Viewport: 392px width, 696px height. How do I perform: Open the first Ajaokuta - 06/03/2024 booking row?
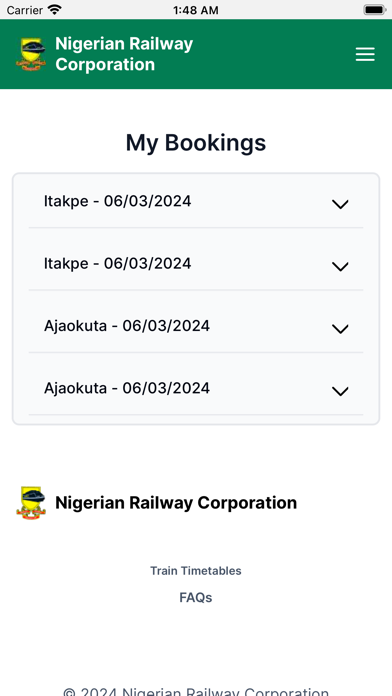[196, 326]
